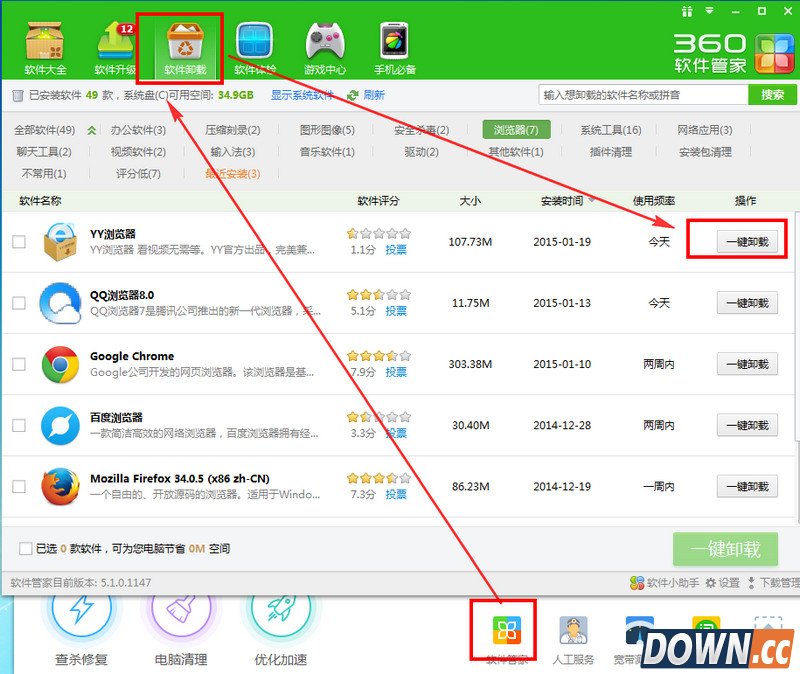800x674 pixels.
Task: Click the 软件升级 upgrade icon
Action: click(x=114, y=42)
